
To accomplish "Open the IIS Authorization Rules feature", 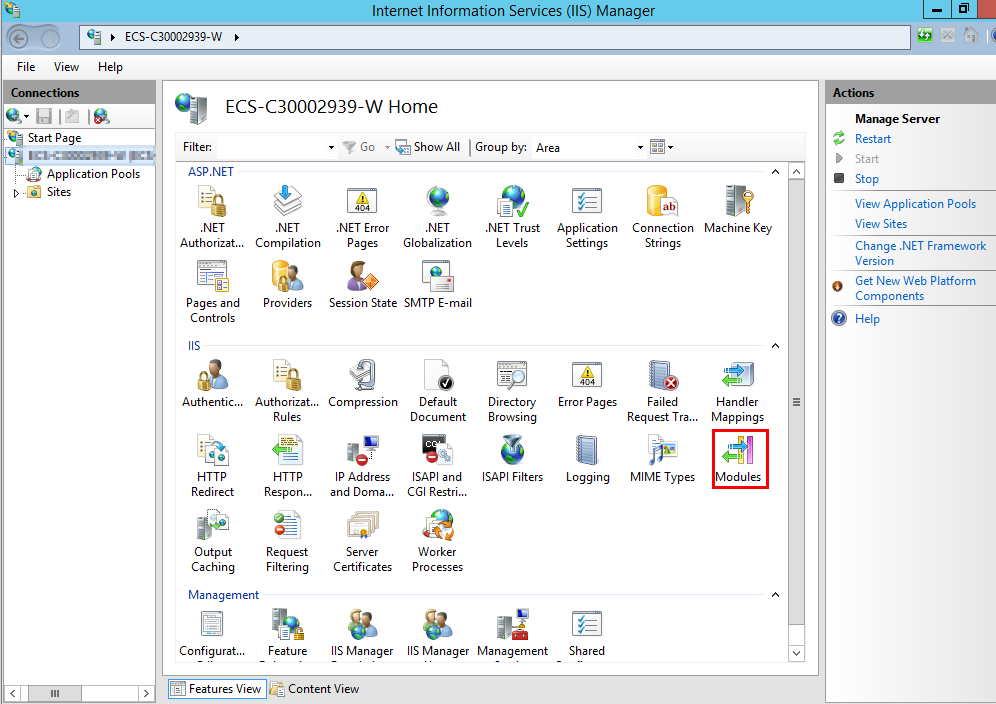I will point(287,391).
